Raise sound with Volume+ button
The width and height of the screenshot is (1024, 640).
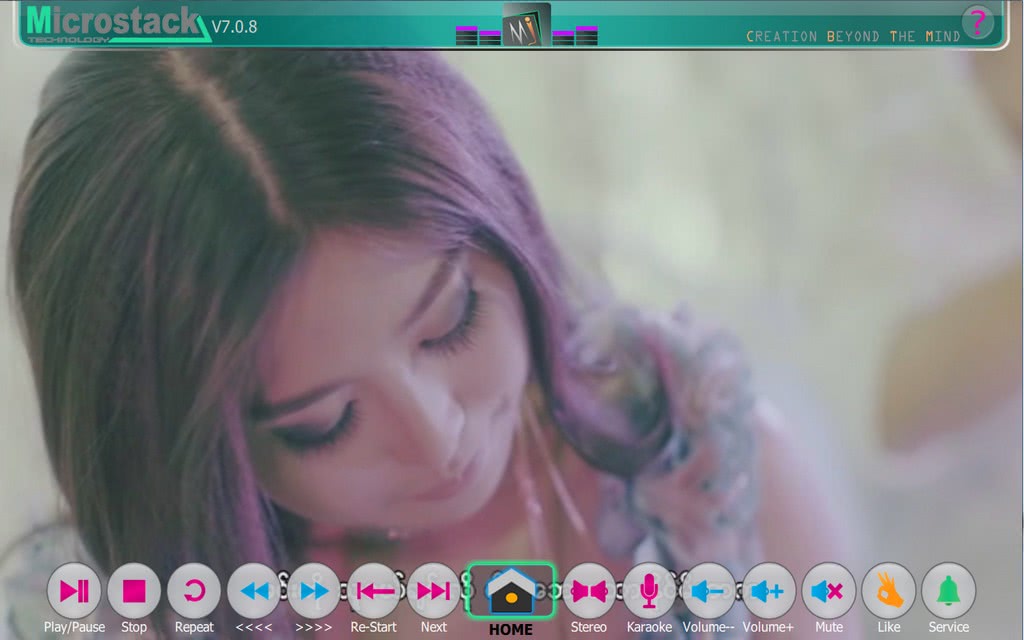[769, 591]
